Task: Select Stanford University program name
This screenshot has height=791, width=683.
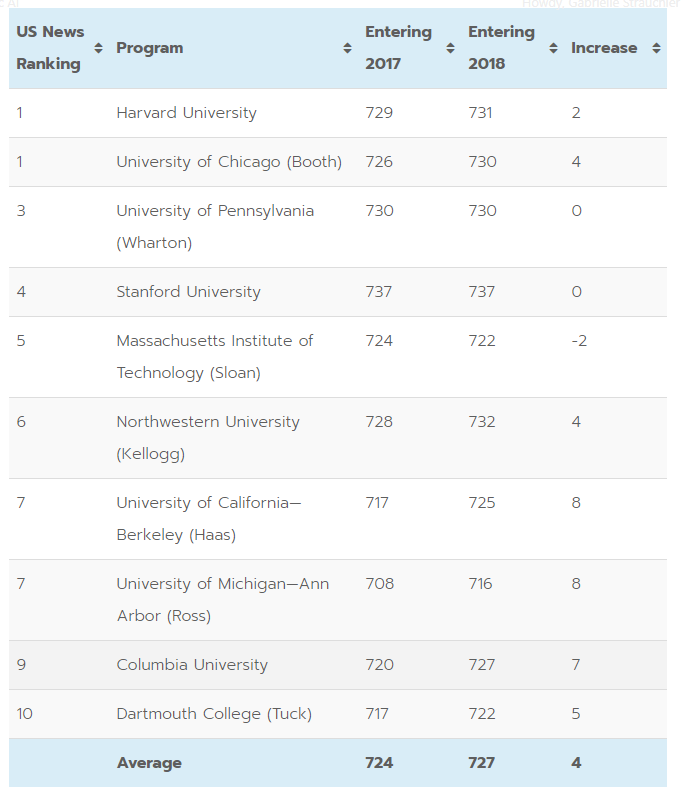Action: point(188,292)
